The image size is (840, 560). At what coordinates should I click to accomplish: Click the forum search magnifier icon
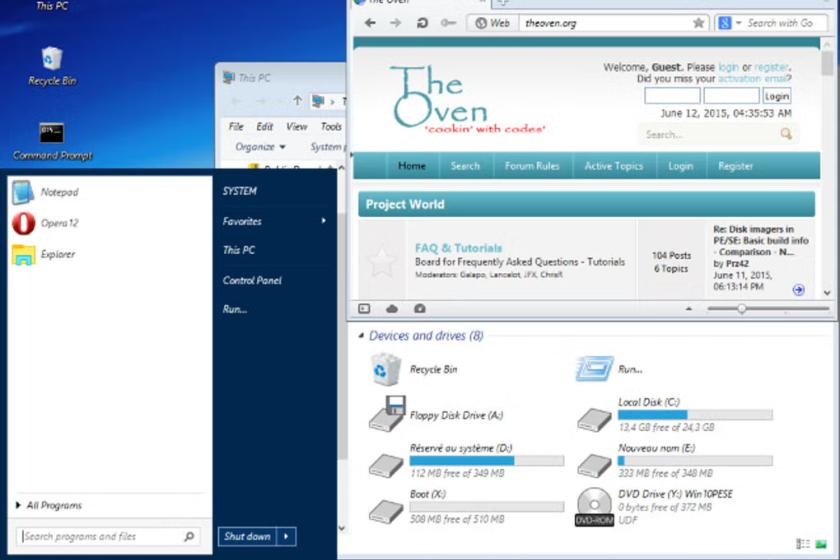point(786,134)
